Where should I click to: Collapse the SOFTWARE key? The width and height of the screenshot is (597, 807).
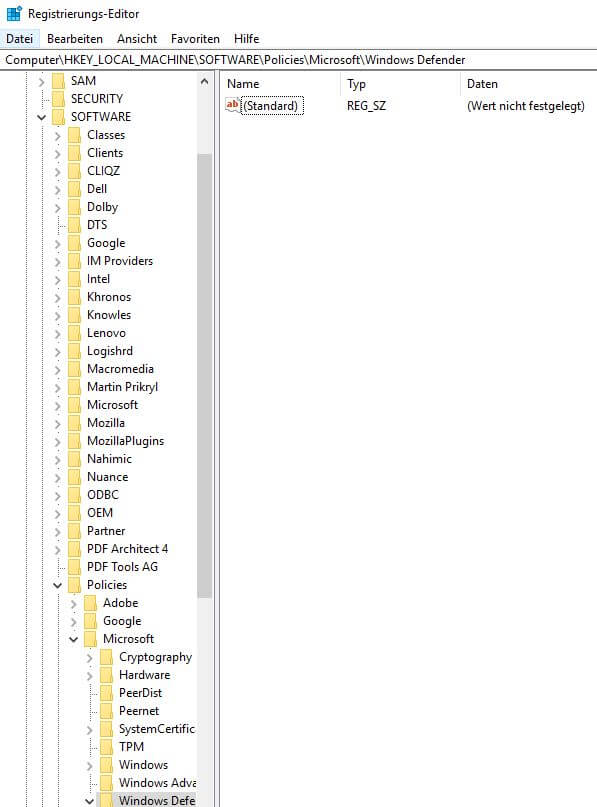pyautogui.click(x=41, y=117)
